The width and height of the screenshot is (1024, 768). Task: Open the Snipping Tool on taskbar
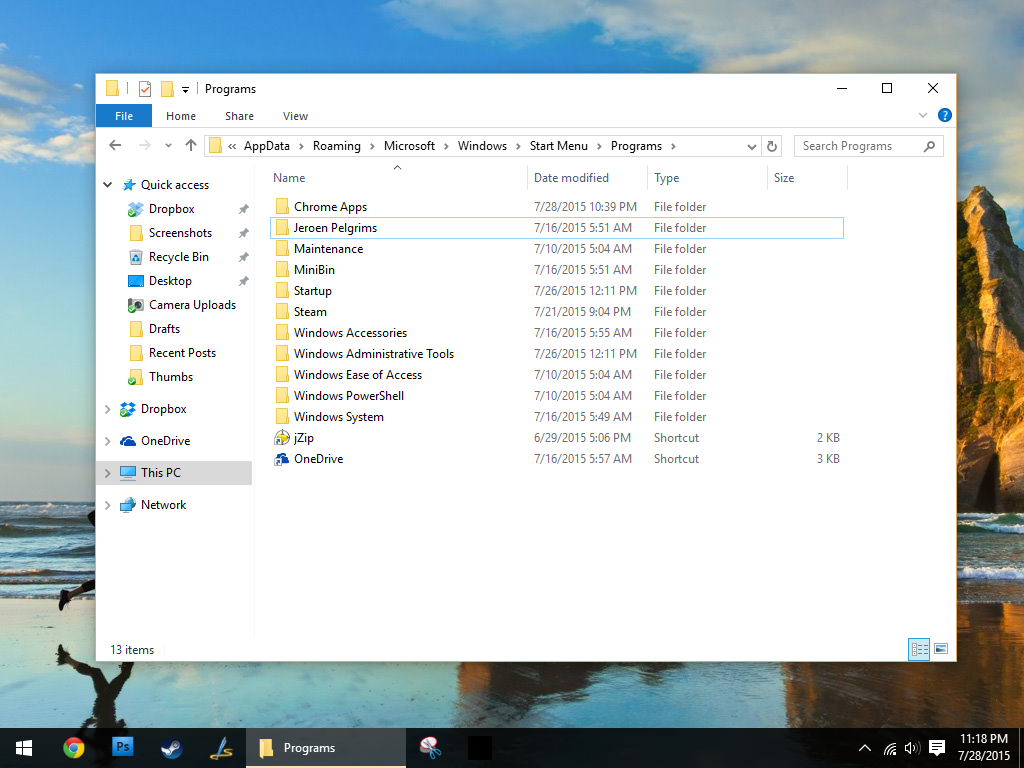[x=430, y=748]
